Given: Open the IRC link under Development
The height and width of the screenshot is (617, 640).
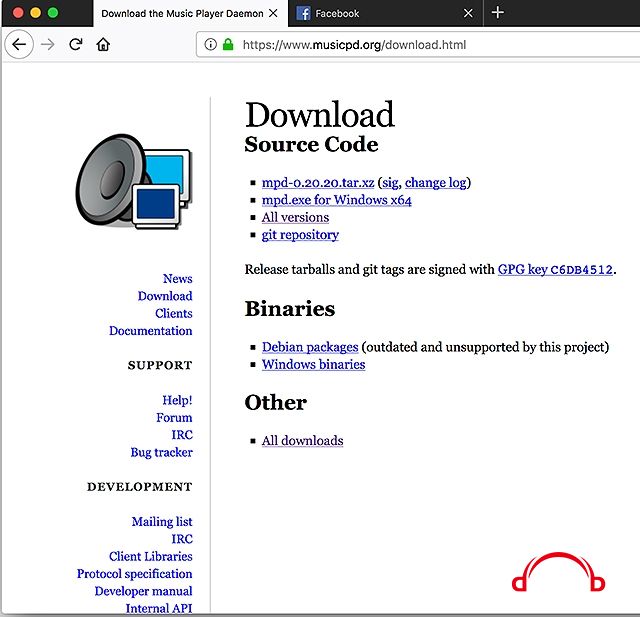Looking at the screenshot, I should [x=182, y=539].
